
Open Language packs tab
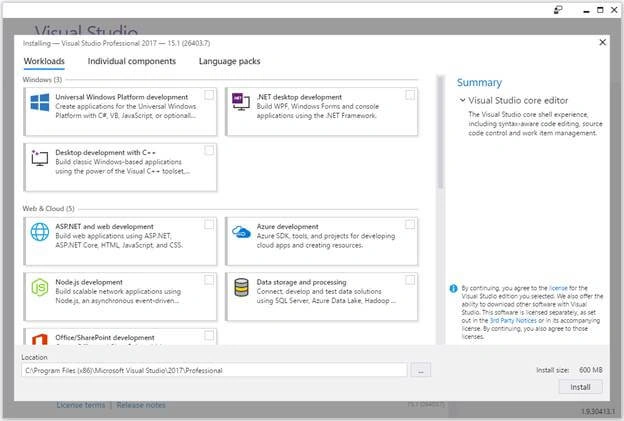click(230, 61)
